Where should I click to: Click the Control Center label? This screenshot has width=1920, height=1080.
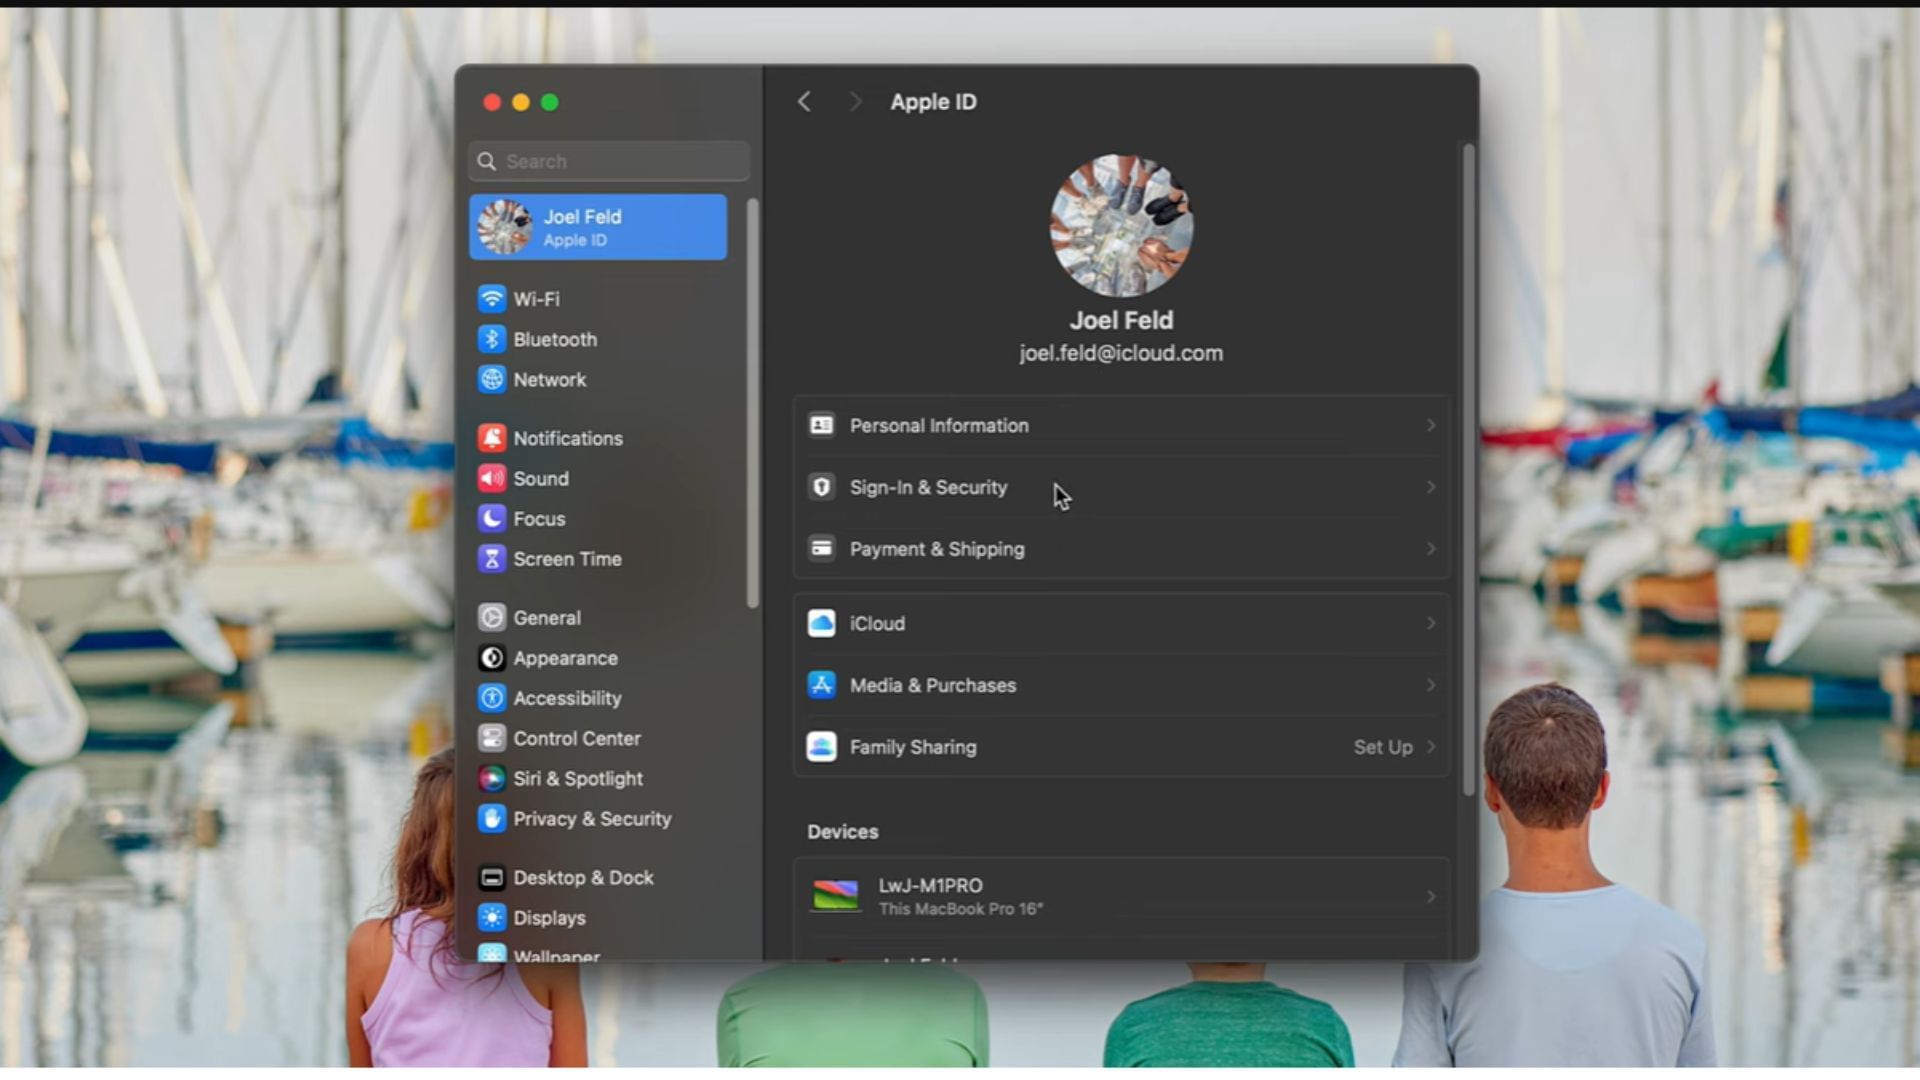[x=577, y=738]
